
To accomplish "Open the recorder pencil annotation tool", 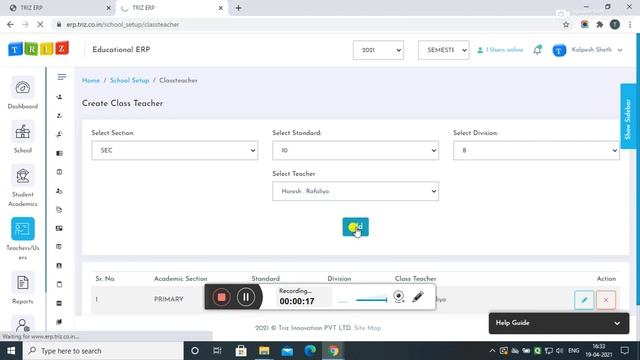I will click(418, 297).
